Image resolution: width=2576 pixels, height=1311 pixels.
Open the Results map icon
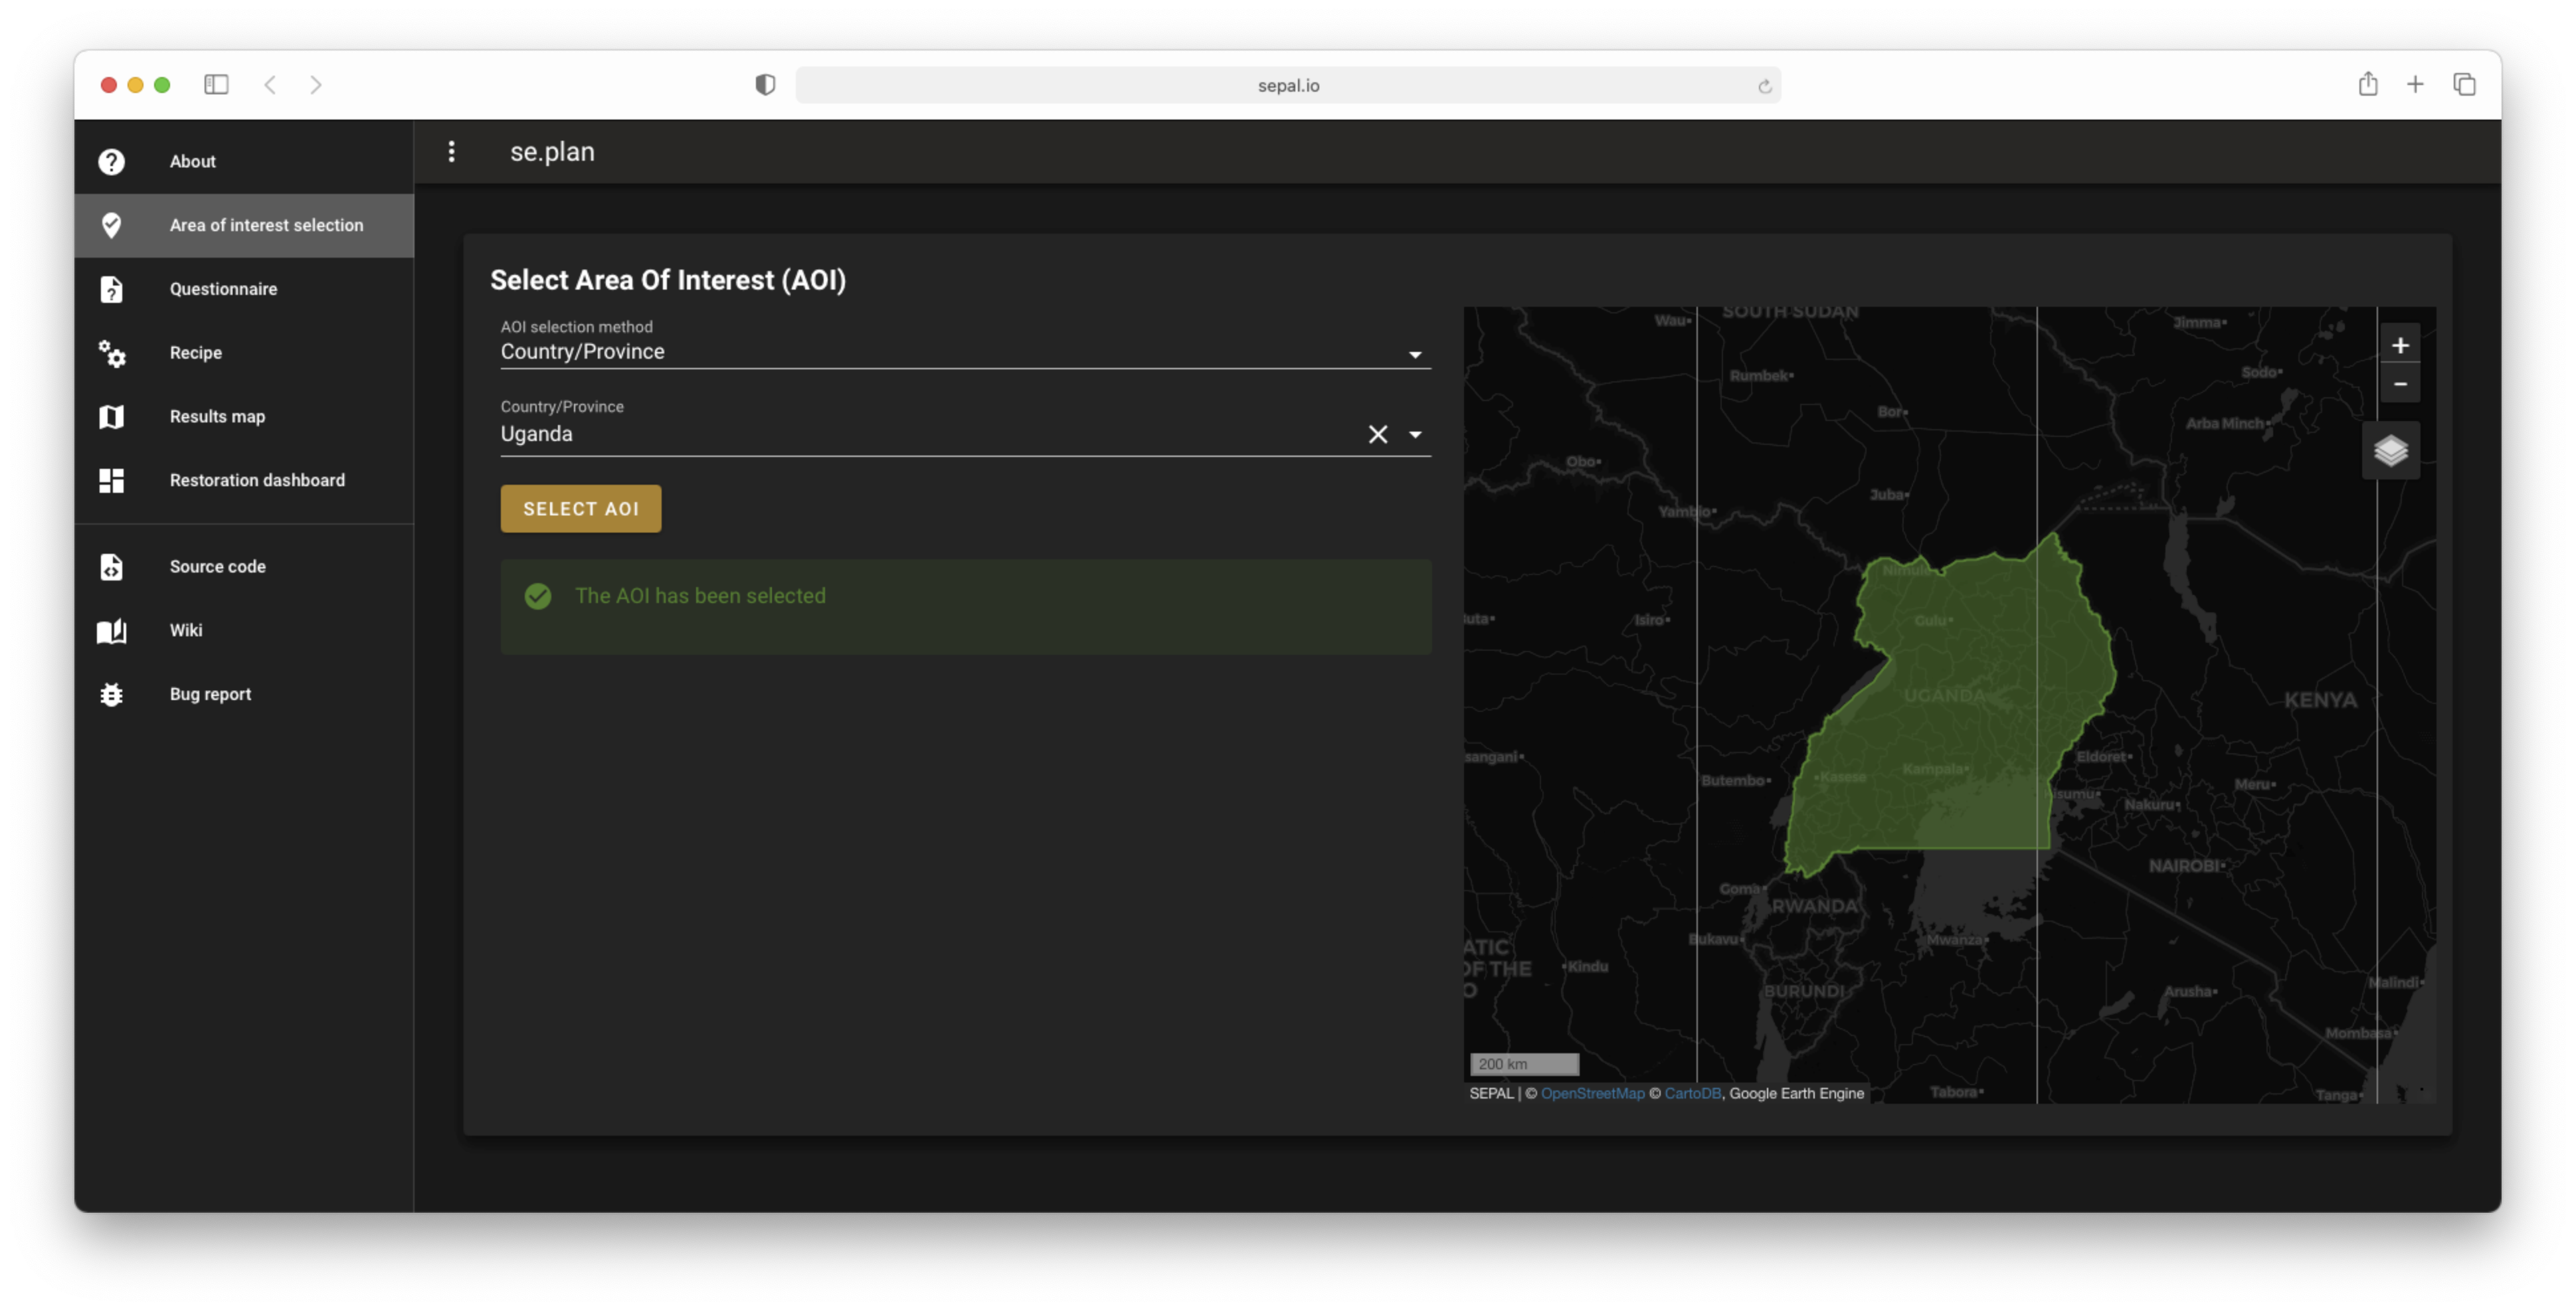coord(111,417)
